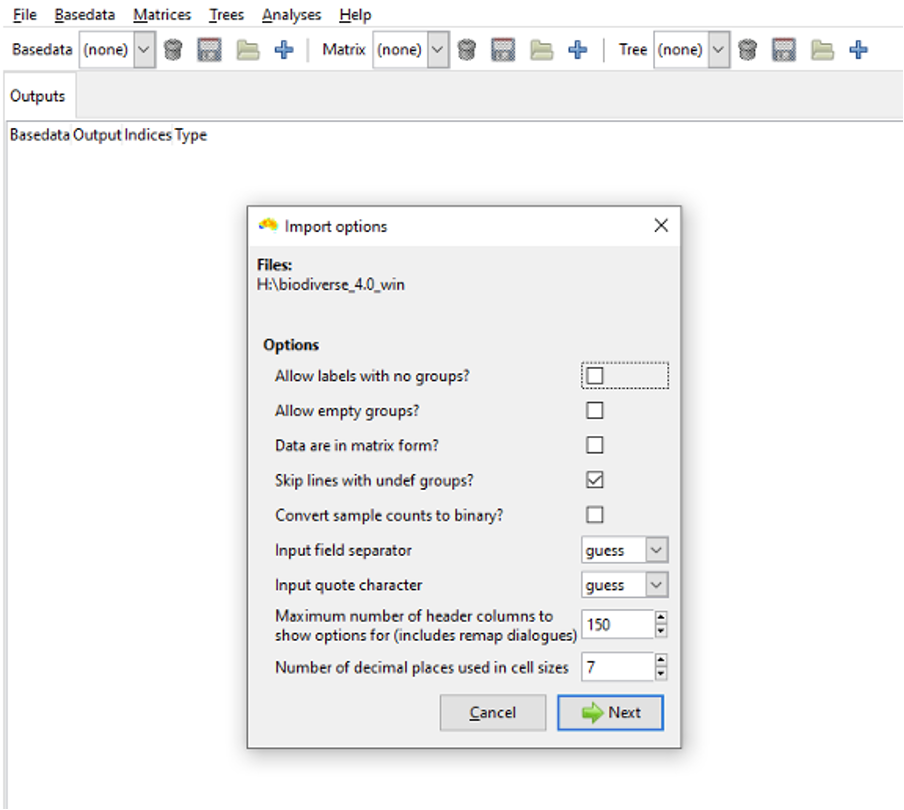Select the Outputs tab
The width and height of the screenshot is (904, 810).
click(x=38, y=96)
